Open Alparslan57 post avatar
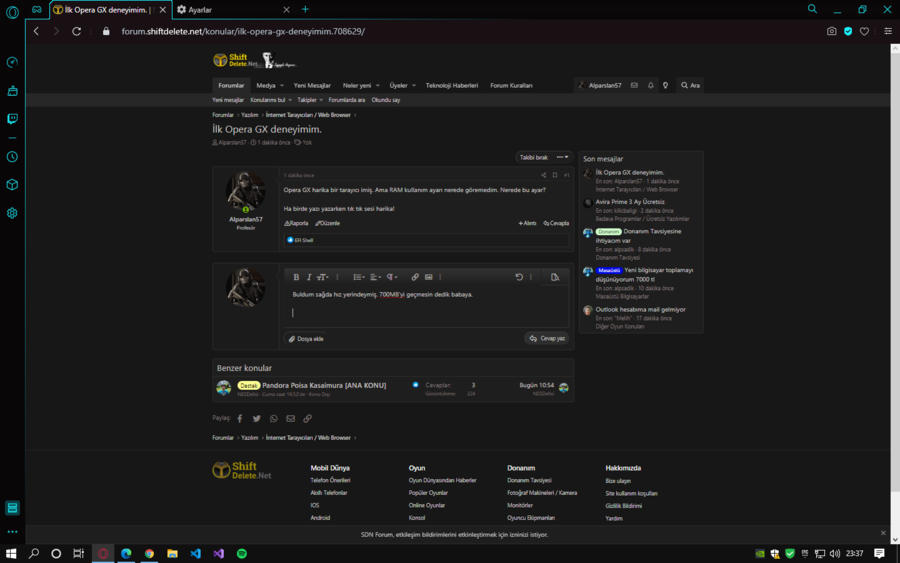 click(x=246, y=191)
